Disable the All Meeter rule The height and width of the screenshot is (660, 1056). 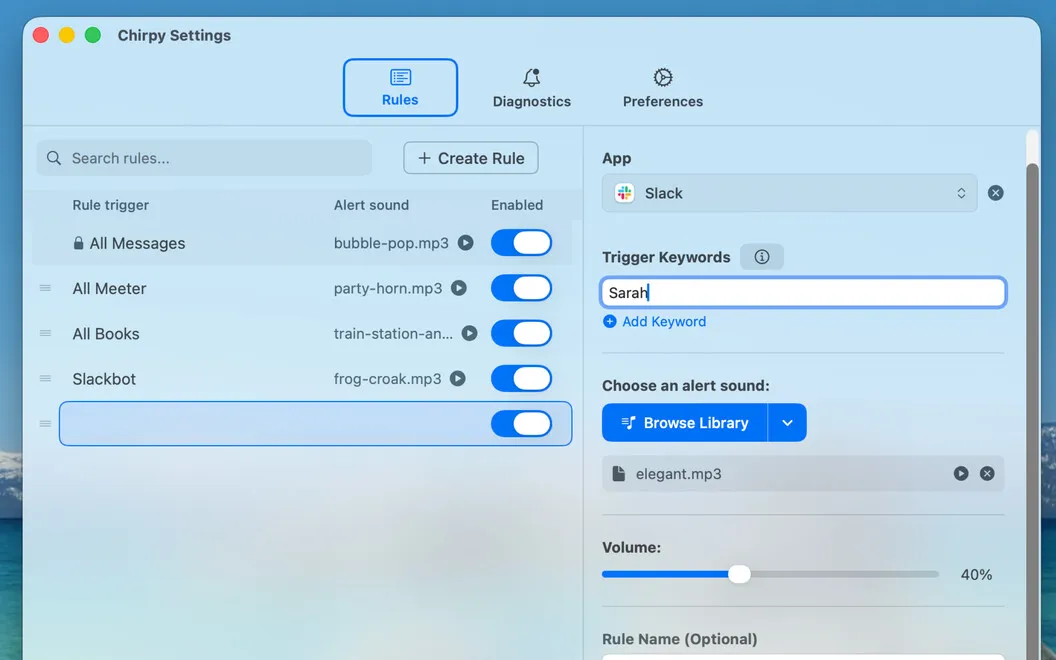click(521, 288)
